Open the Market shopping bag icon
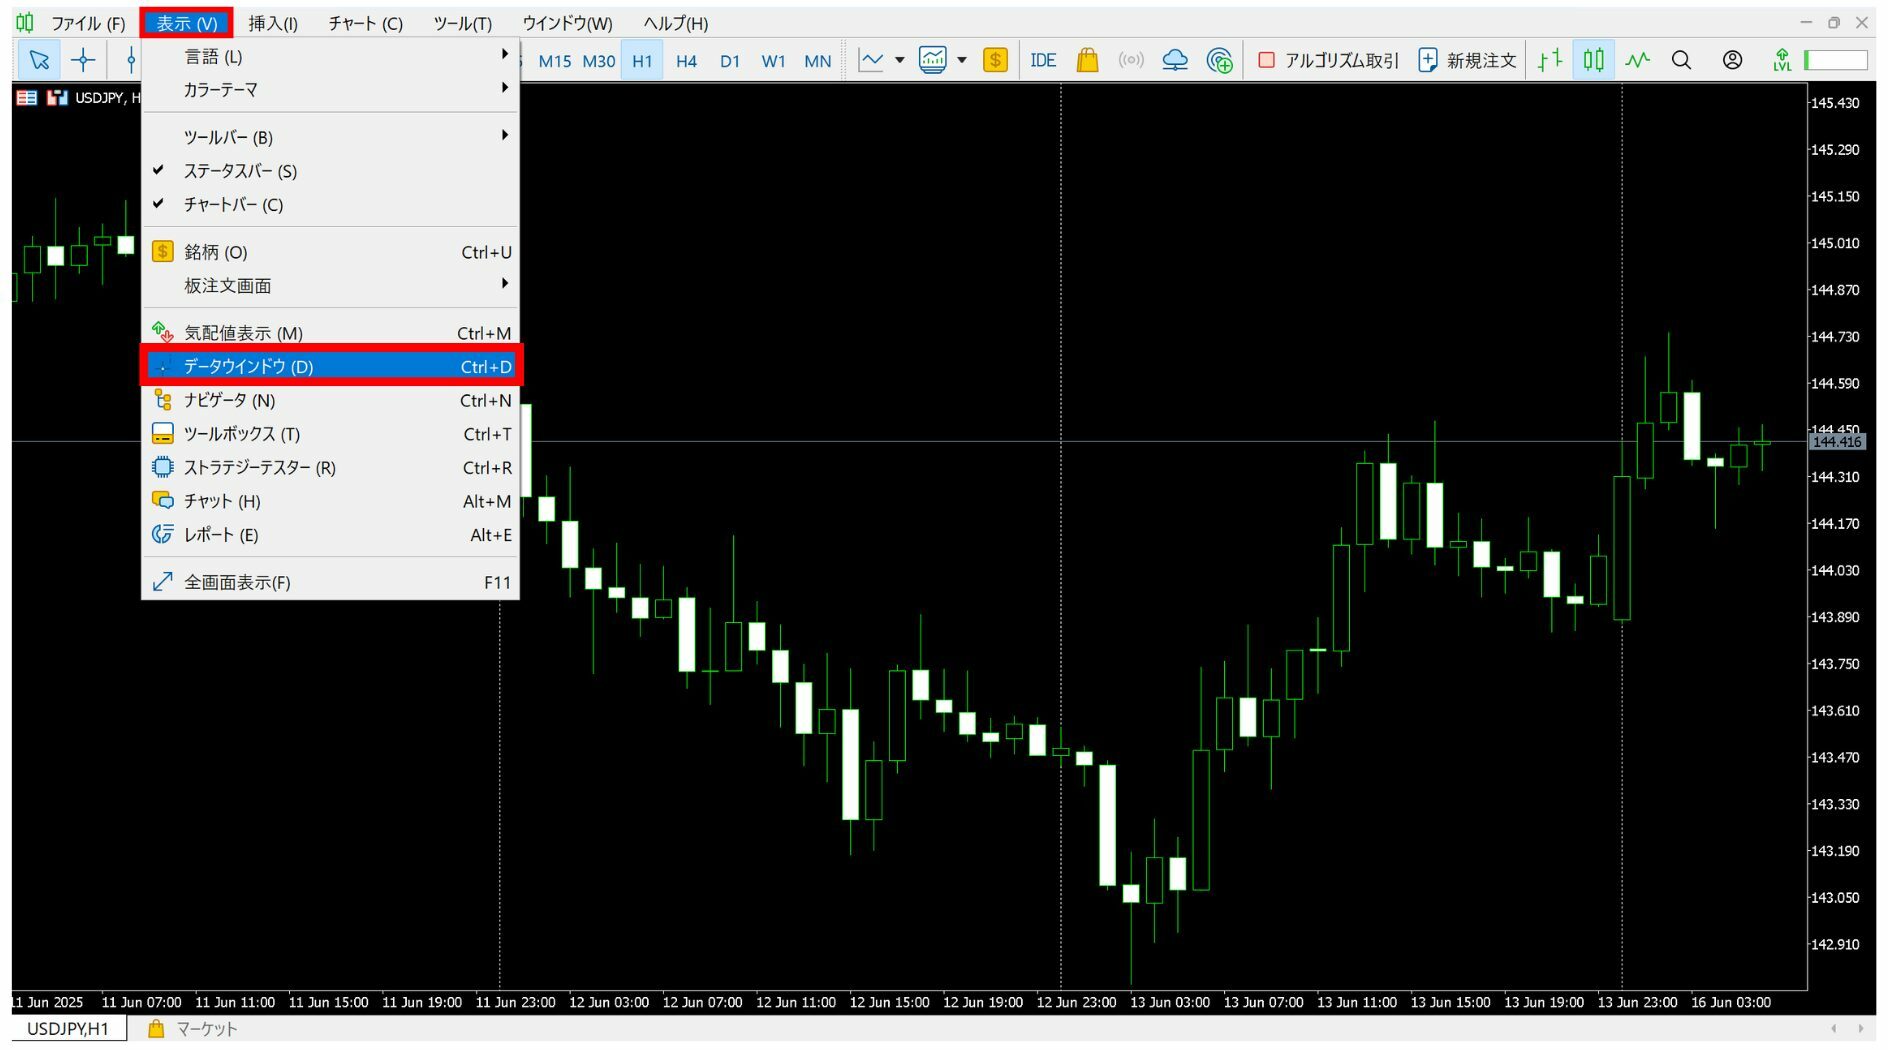1888x1050 pixels. pos(1087,60)
